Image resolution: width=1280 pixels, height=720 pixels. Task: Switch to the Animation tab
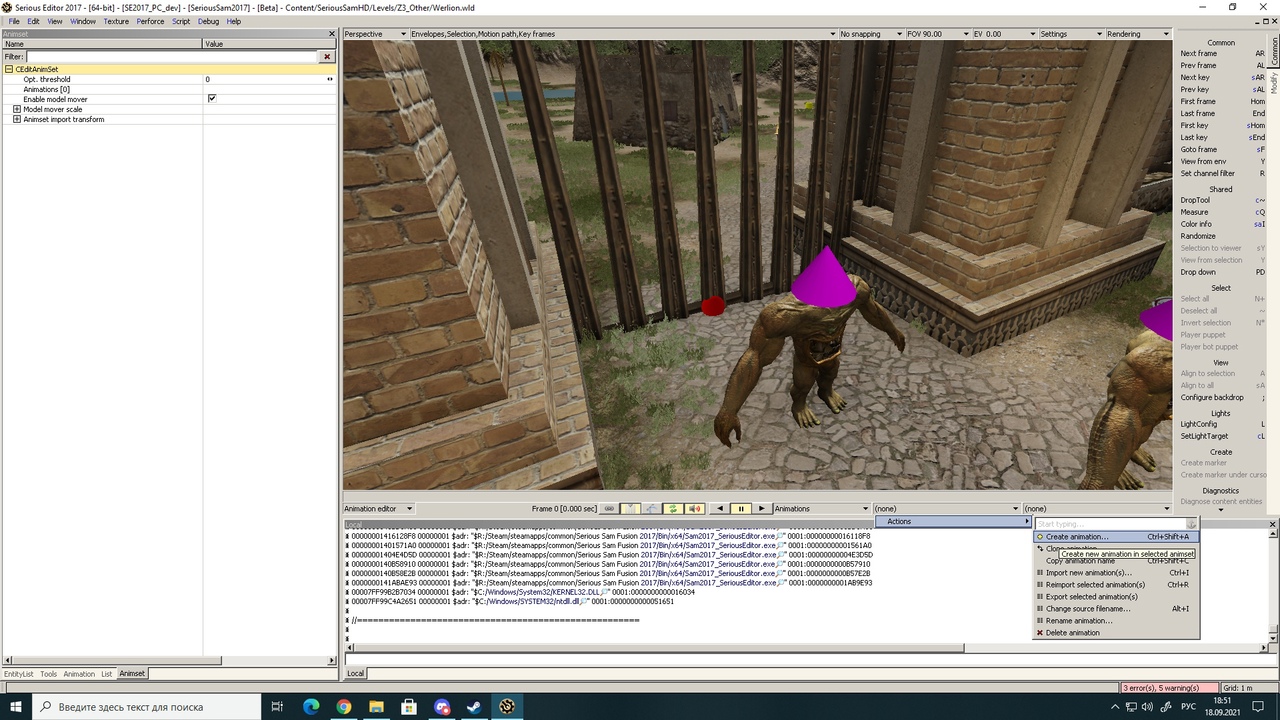click(79, 674)
